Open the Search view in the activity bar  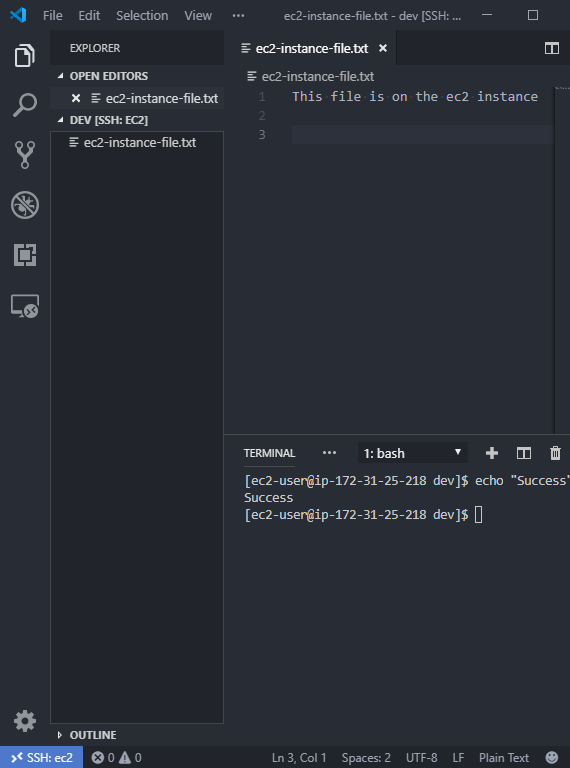pos(24,105)
